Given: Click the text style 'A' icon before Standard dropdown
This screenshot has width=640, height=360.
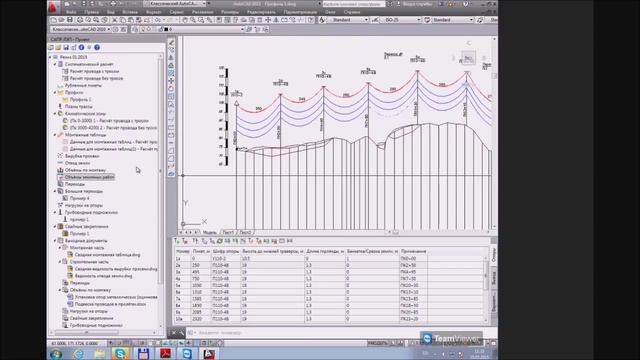Looking at the screenshot, I should coord(322,20).
